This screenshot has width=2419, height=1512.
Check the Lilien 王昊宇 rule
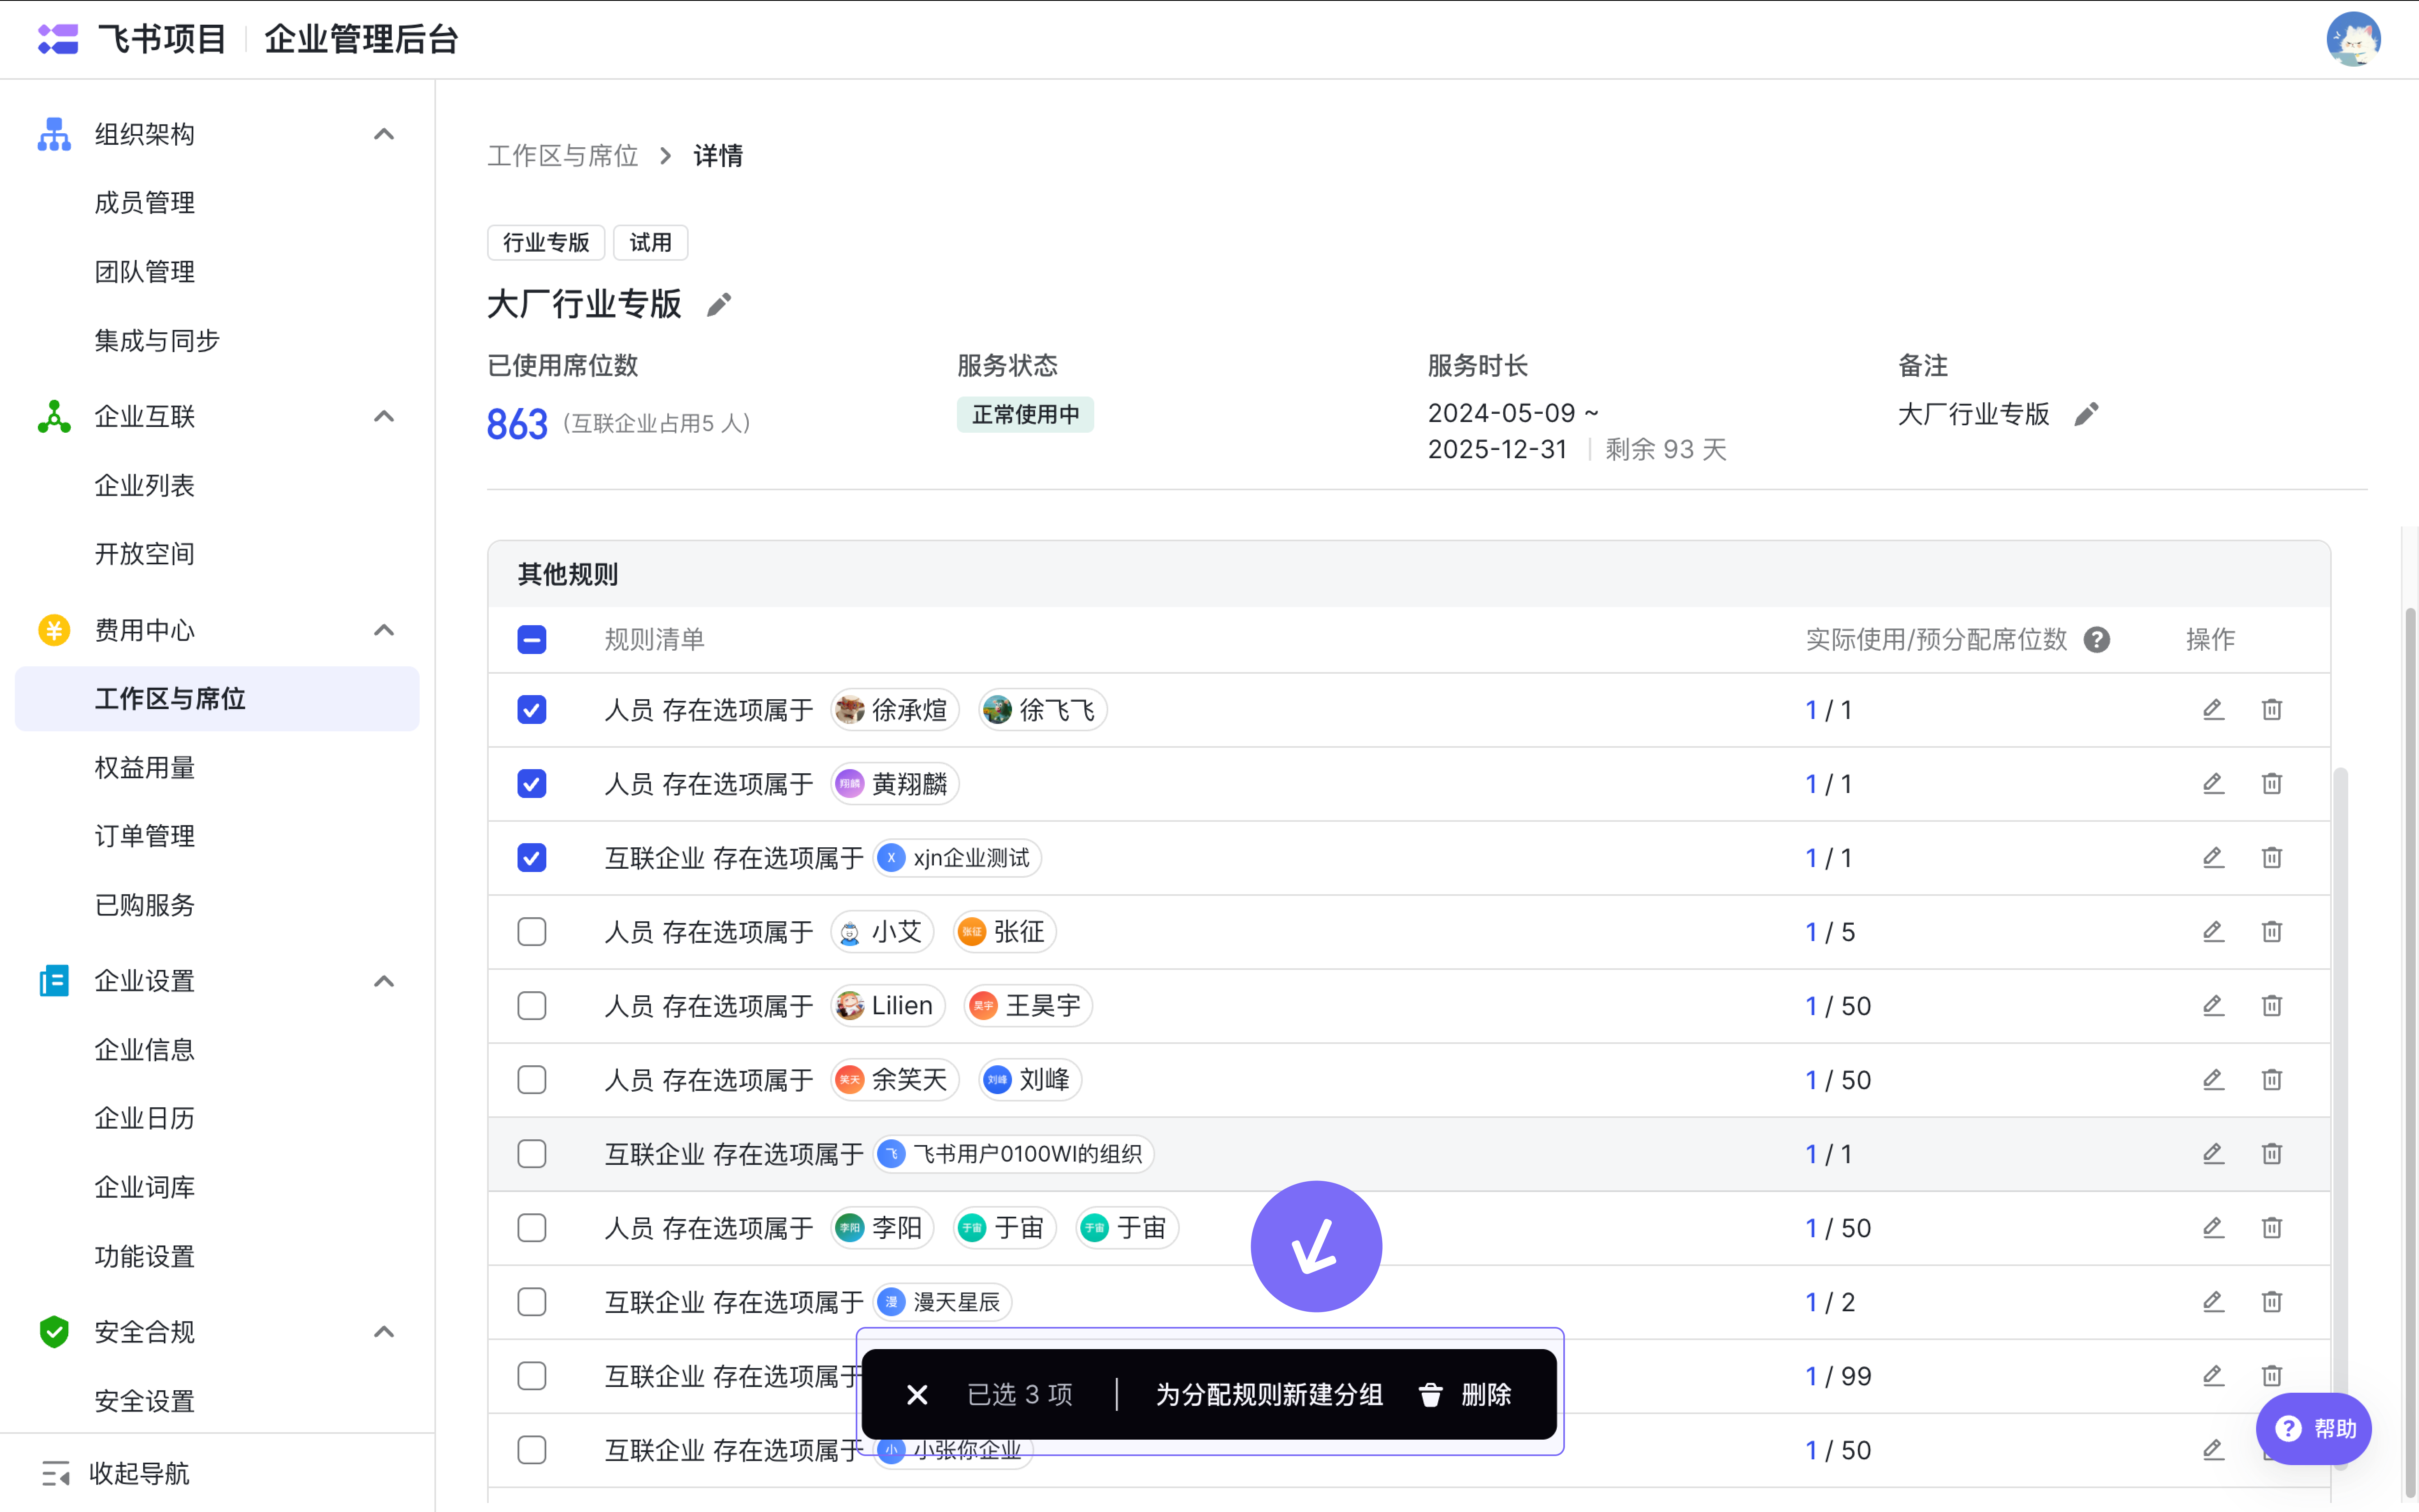point(532,1006)
